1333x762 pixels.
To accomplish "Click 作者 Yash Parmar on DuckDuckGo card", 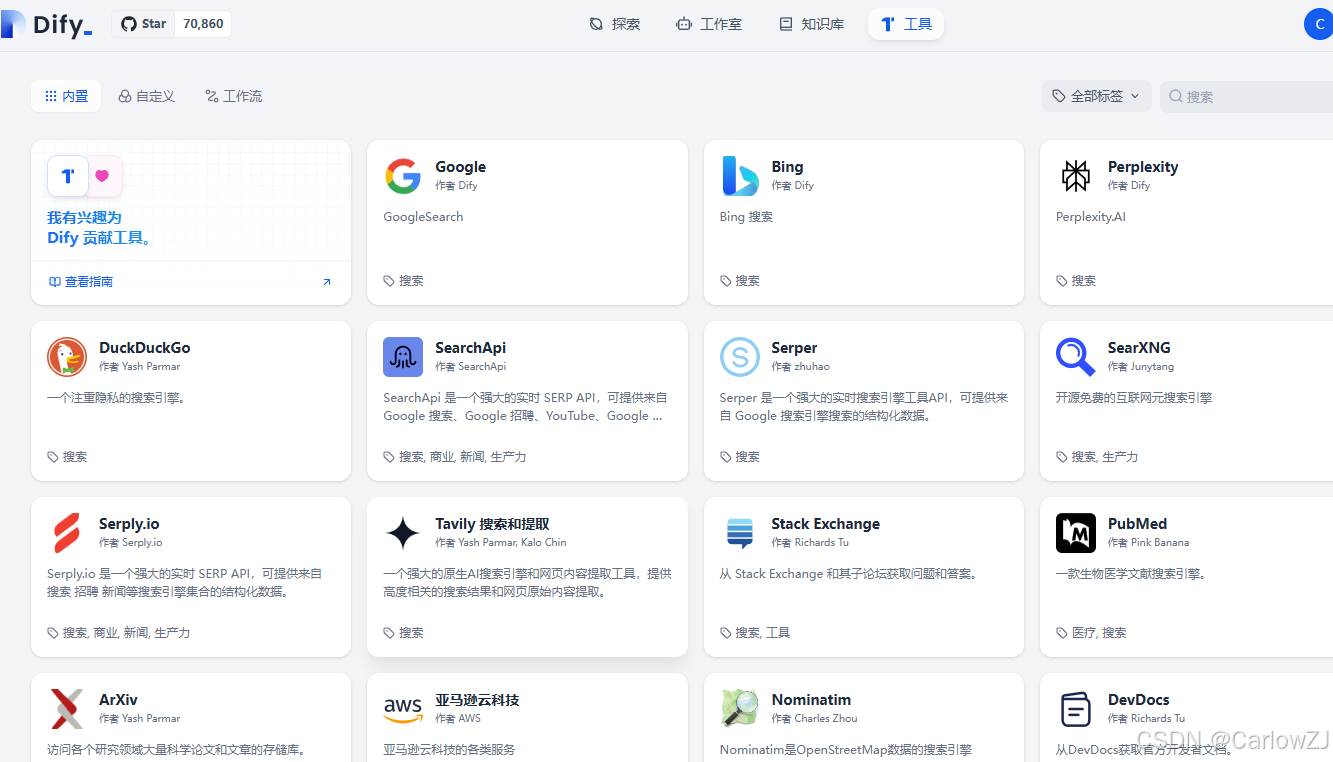I will pos(139,367).
